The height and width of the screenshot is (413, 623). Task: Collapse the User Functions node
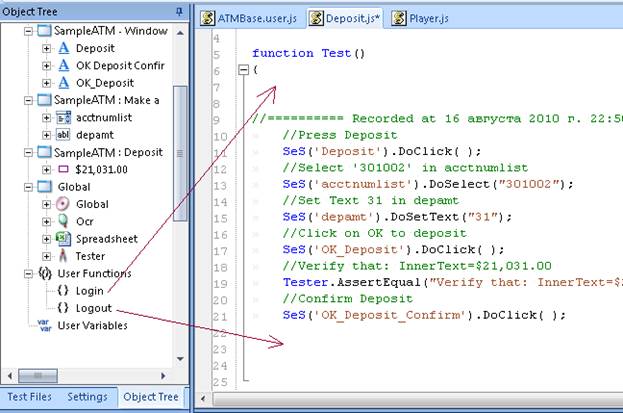[28, 273]
